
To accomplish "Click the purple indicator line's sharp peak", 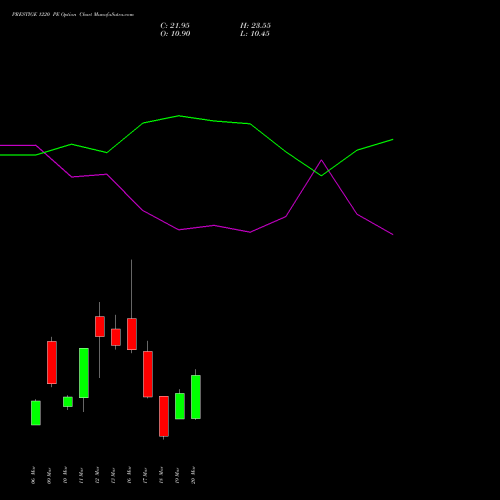I will click(x=321, y=160).
